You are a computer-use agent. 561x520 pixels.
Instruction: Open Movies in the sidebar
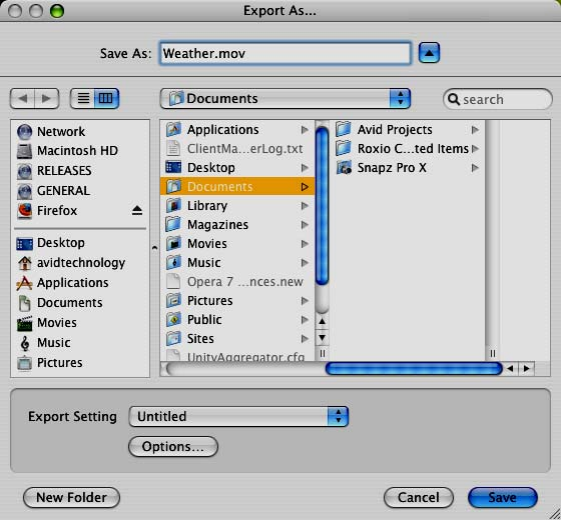click(47, 323)
